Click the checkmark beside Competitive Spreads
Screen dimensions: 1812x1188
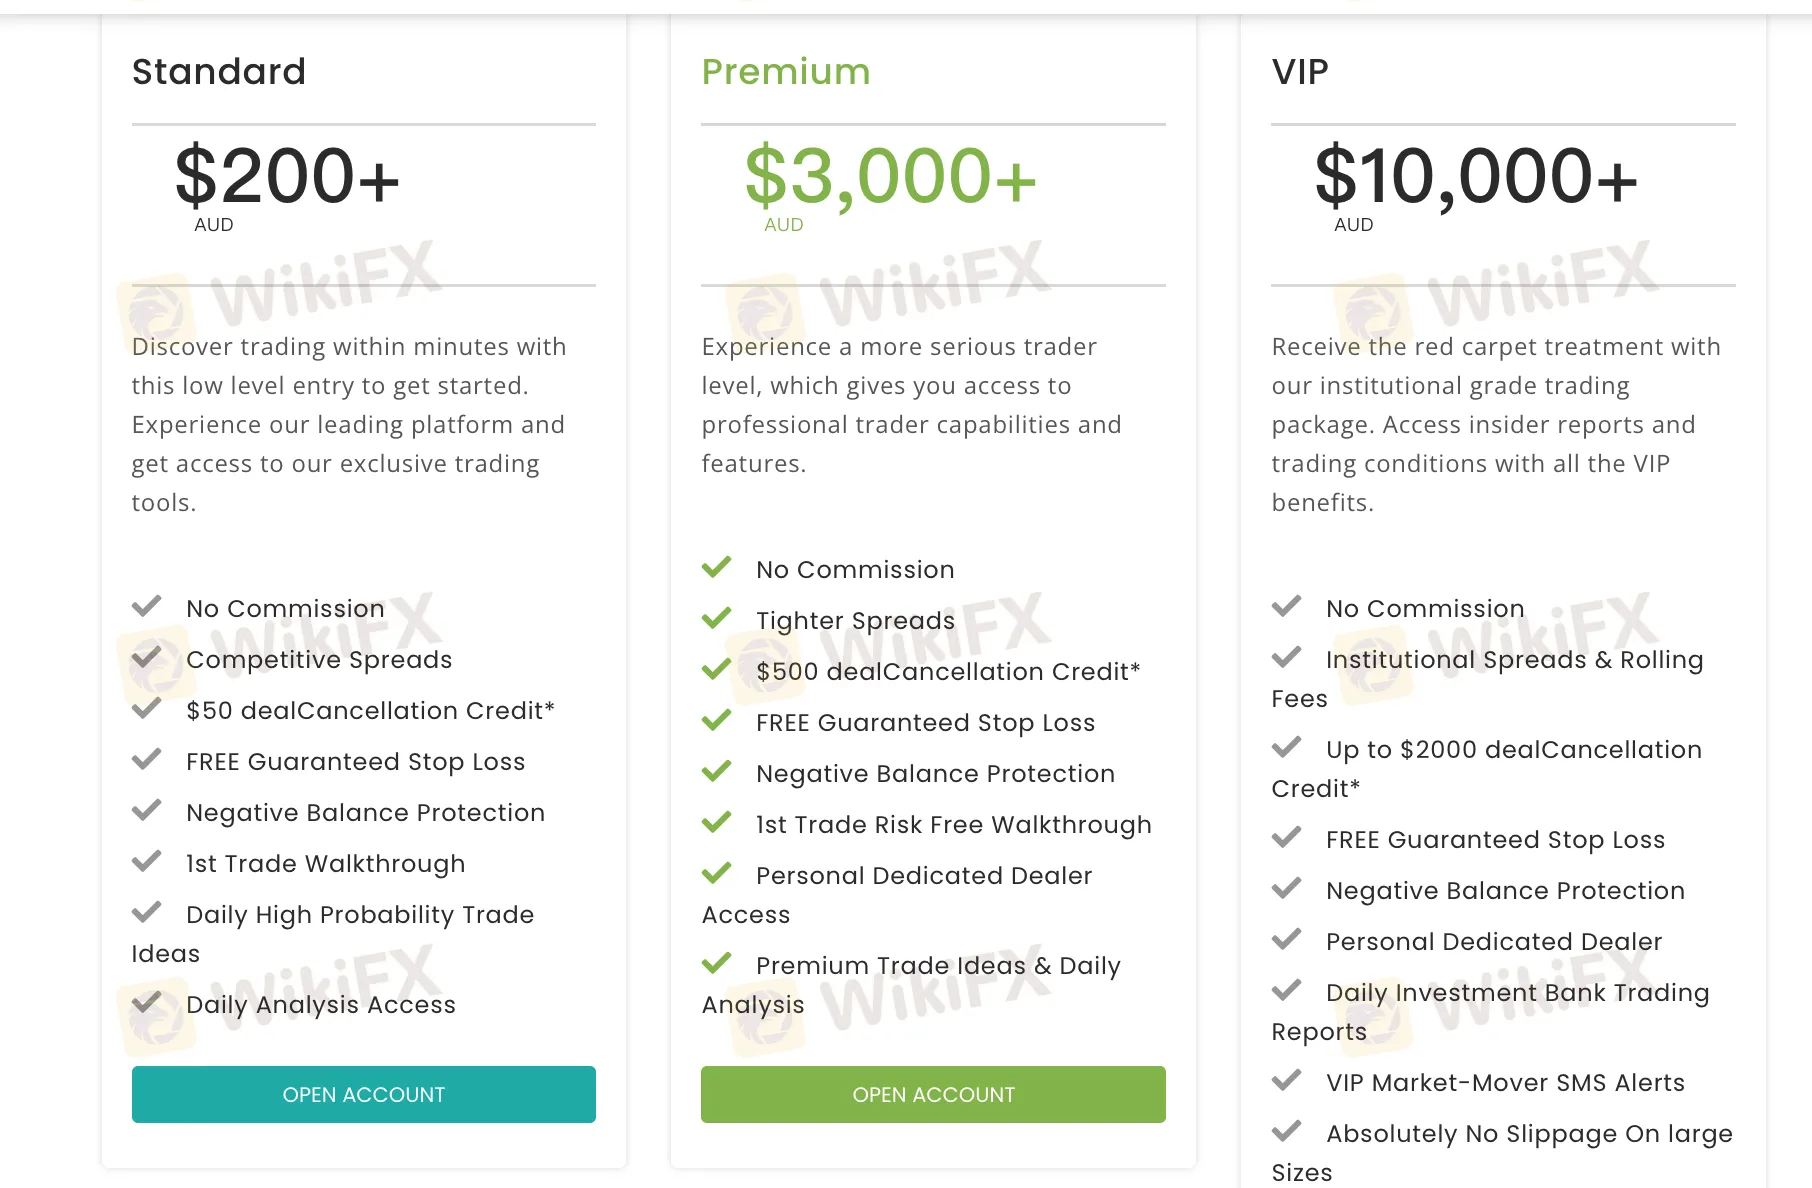(147, 657)
